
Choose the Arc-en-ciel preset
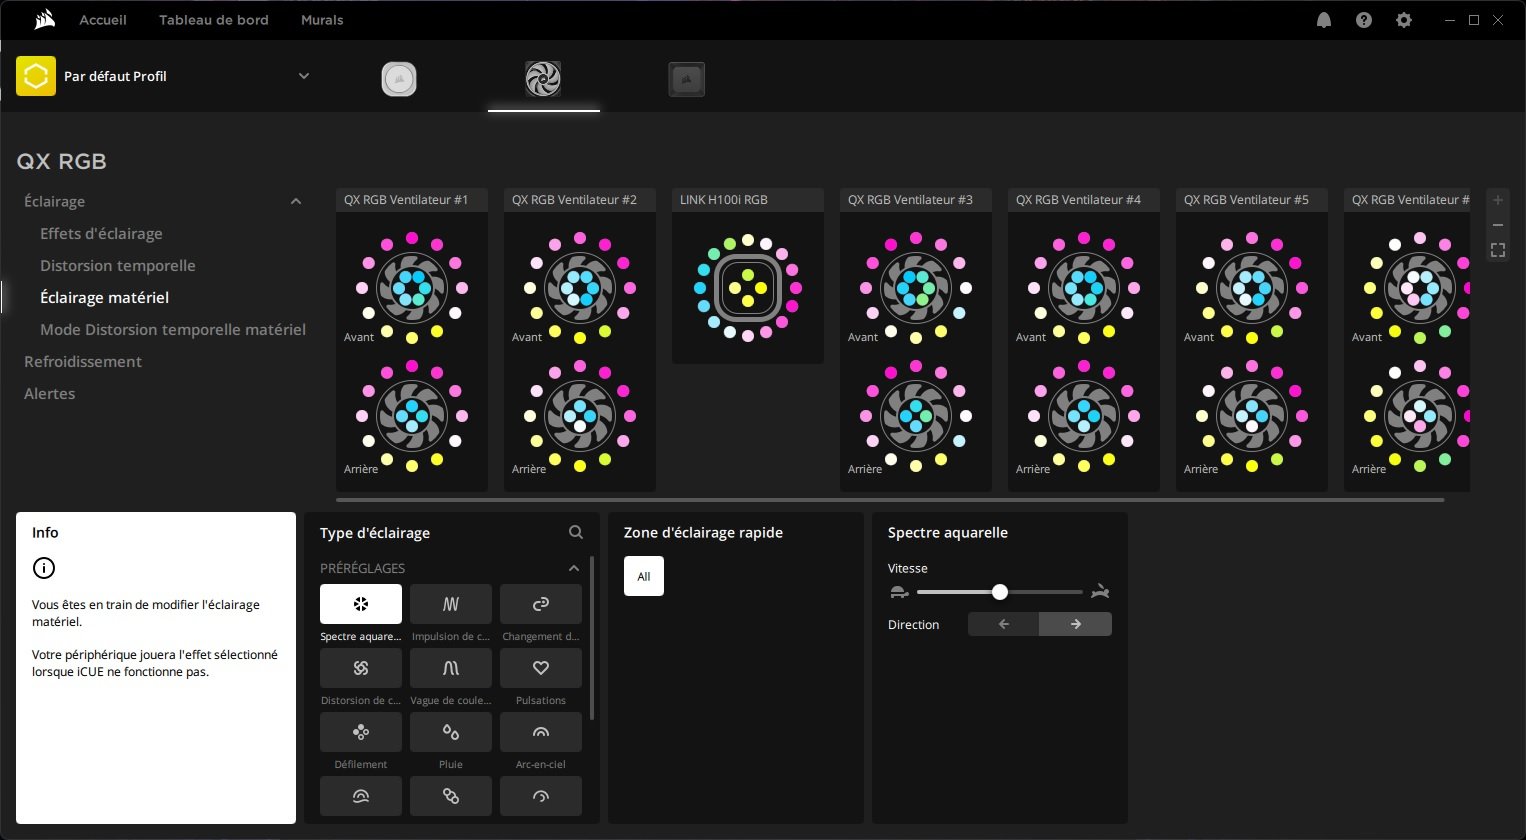click(x=541, y=732)
